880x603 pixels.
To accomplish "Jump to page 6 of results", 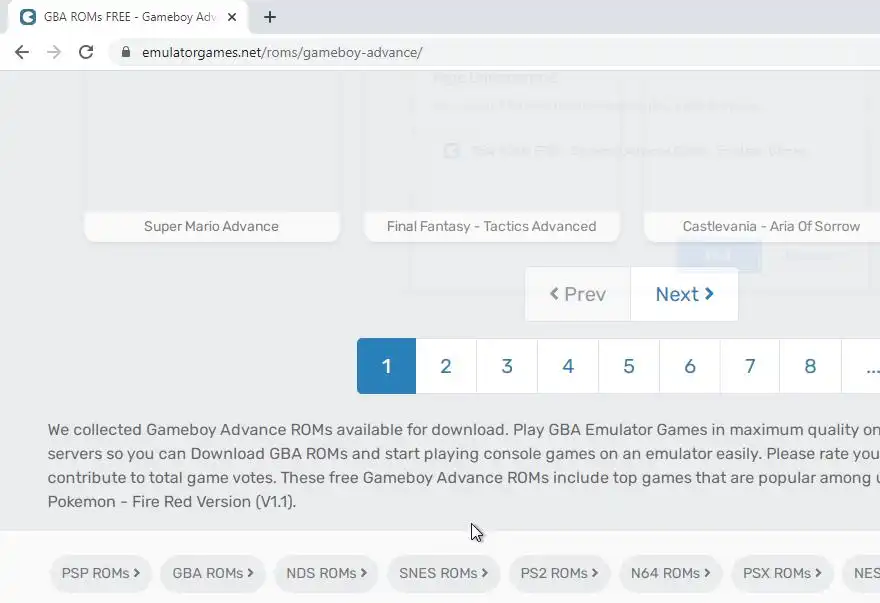I will tap(690, 366).
